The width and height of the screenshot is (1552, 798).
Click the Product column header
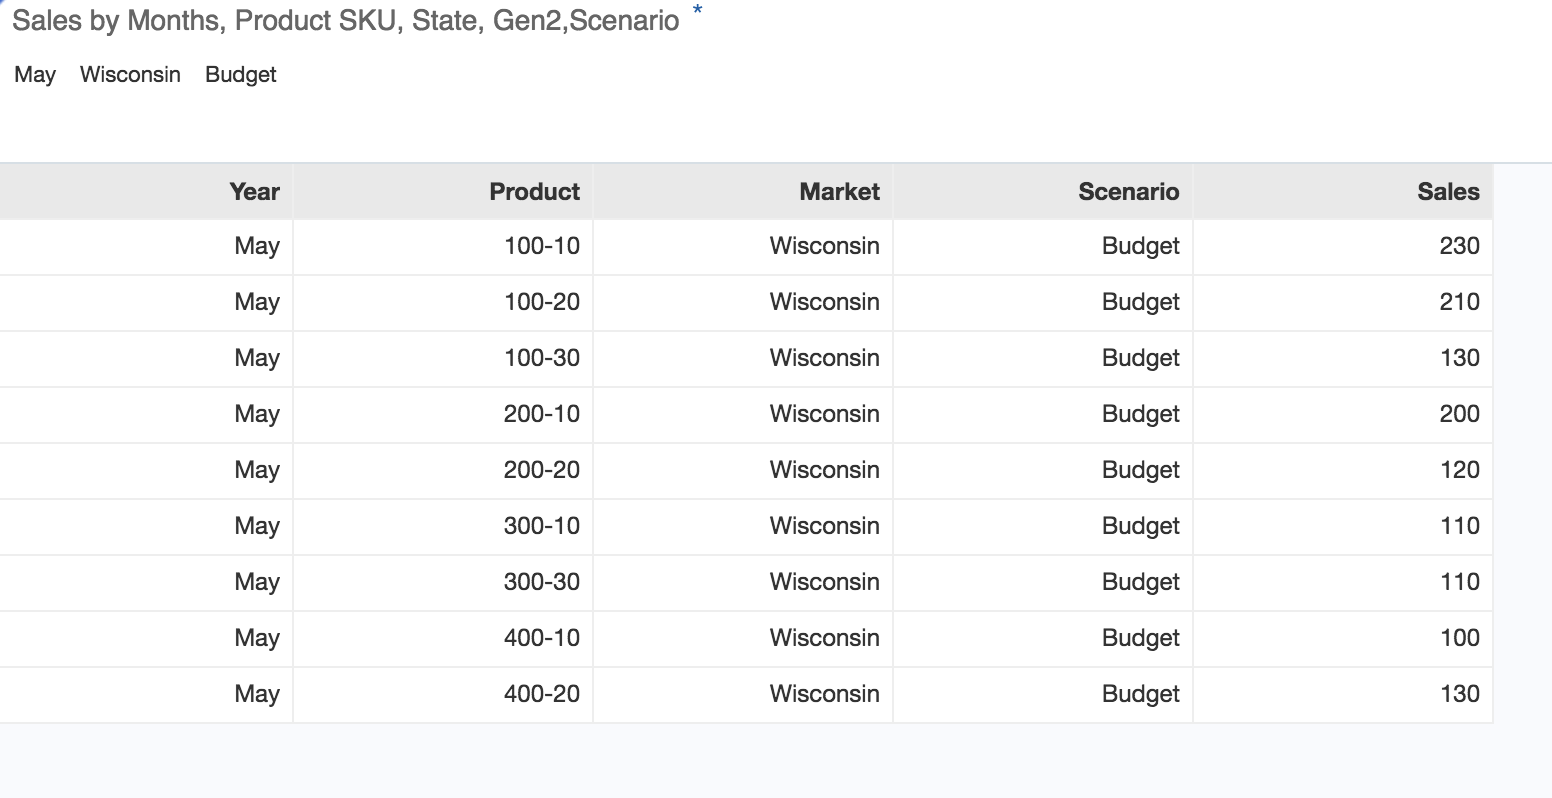point(534,192)
